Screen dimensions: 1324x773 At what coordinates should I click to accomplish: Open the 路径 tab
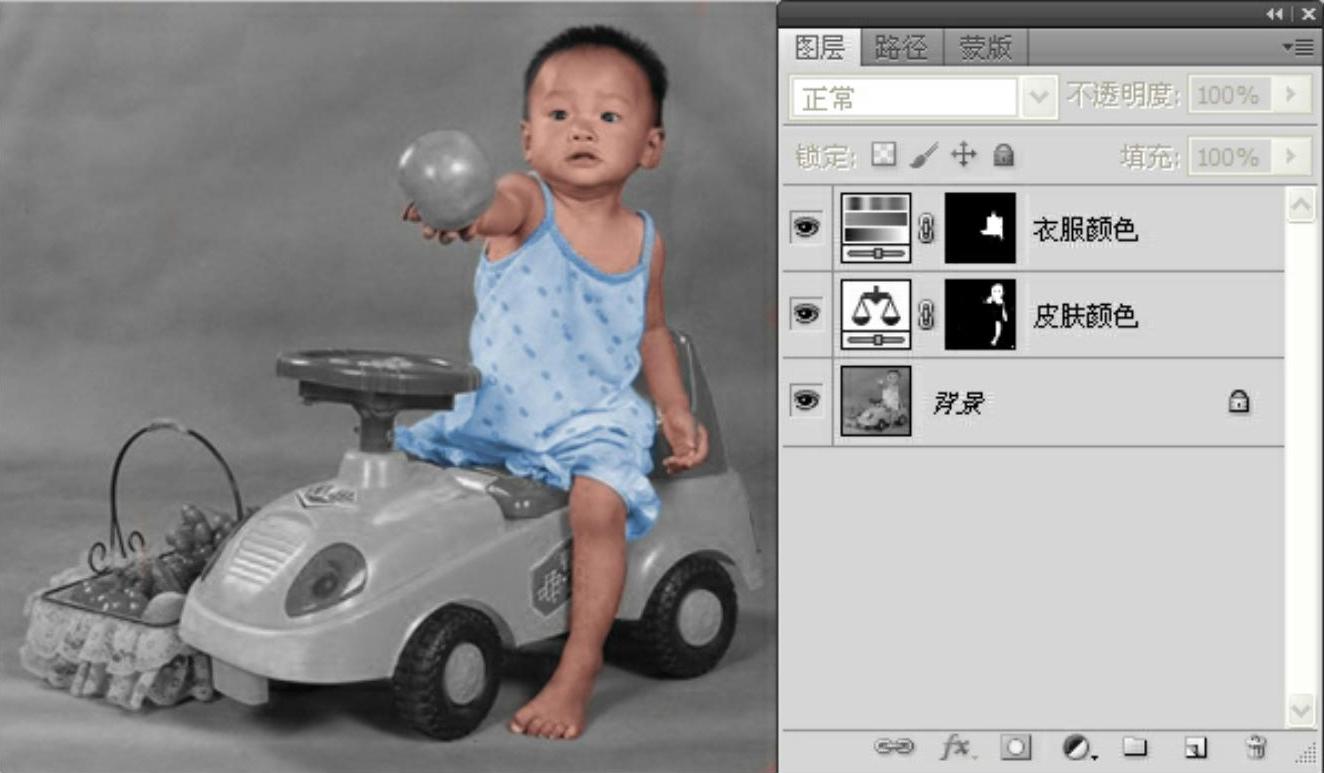[x=901, y=48]
